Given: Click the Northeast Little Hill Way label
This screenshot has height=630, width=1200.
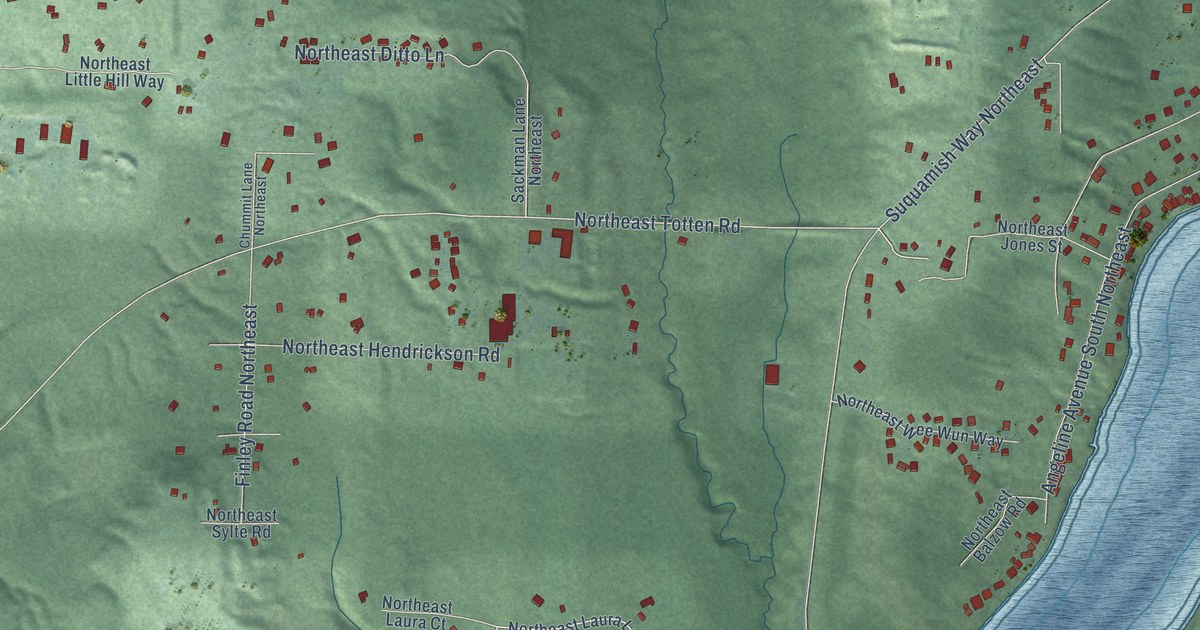Looking at the screenshot, I should [x=115, y=72].
